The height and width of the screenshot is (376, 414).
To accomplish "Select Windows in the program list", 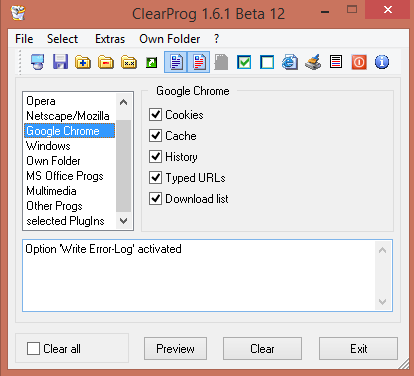I will [x=69, y=146].
